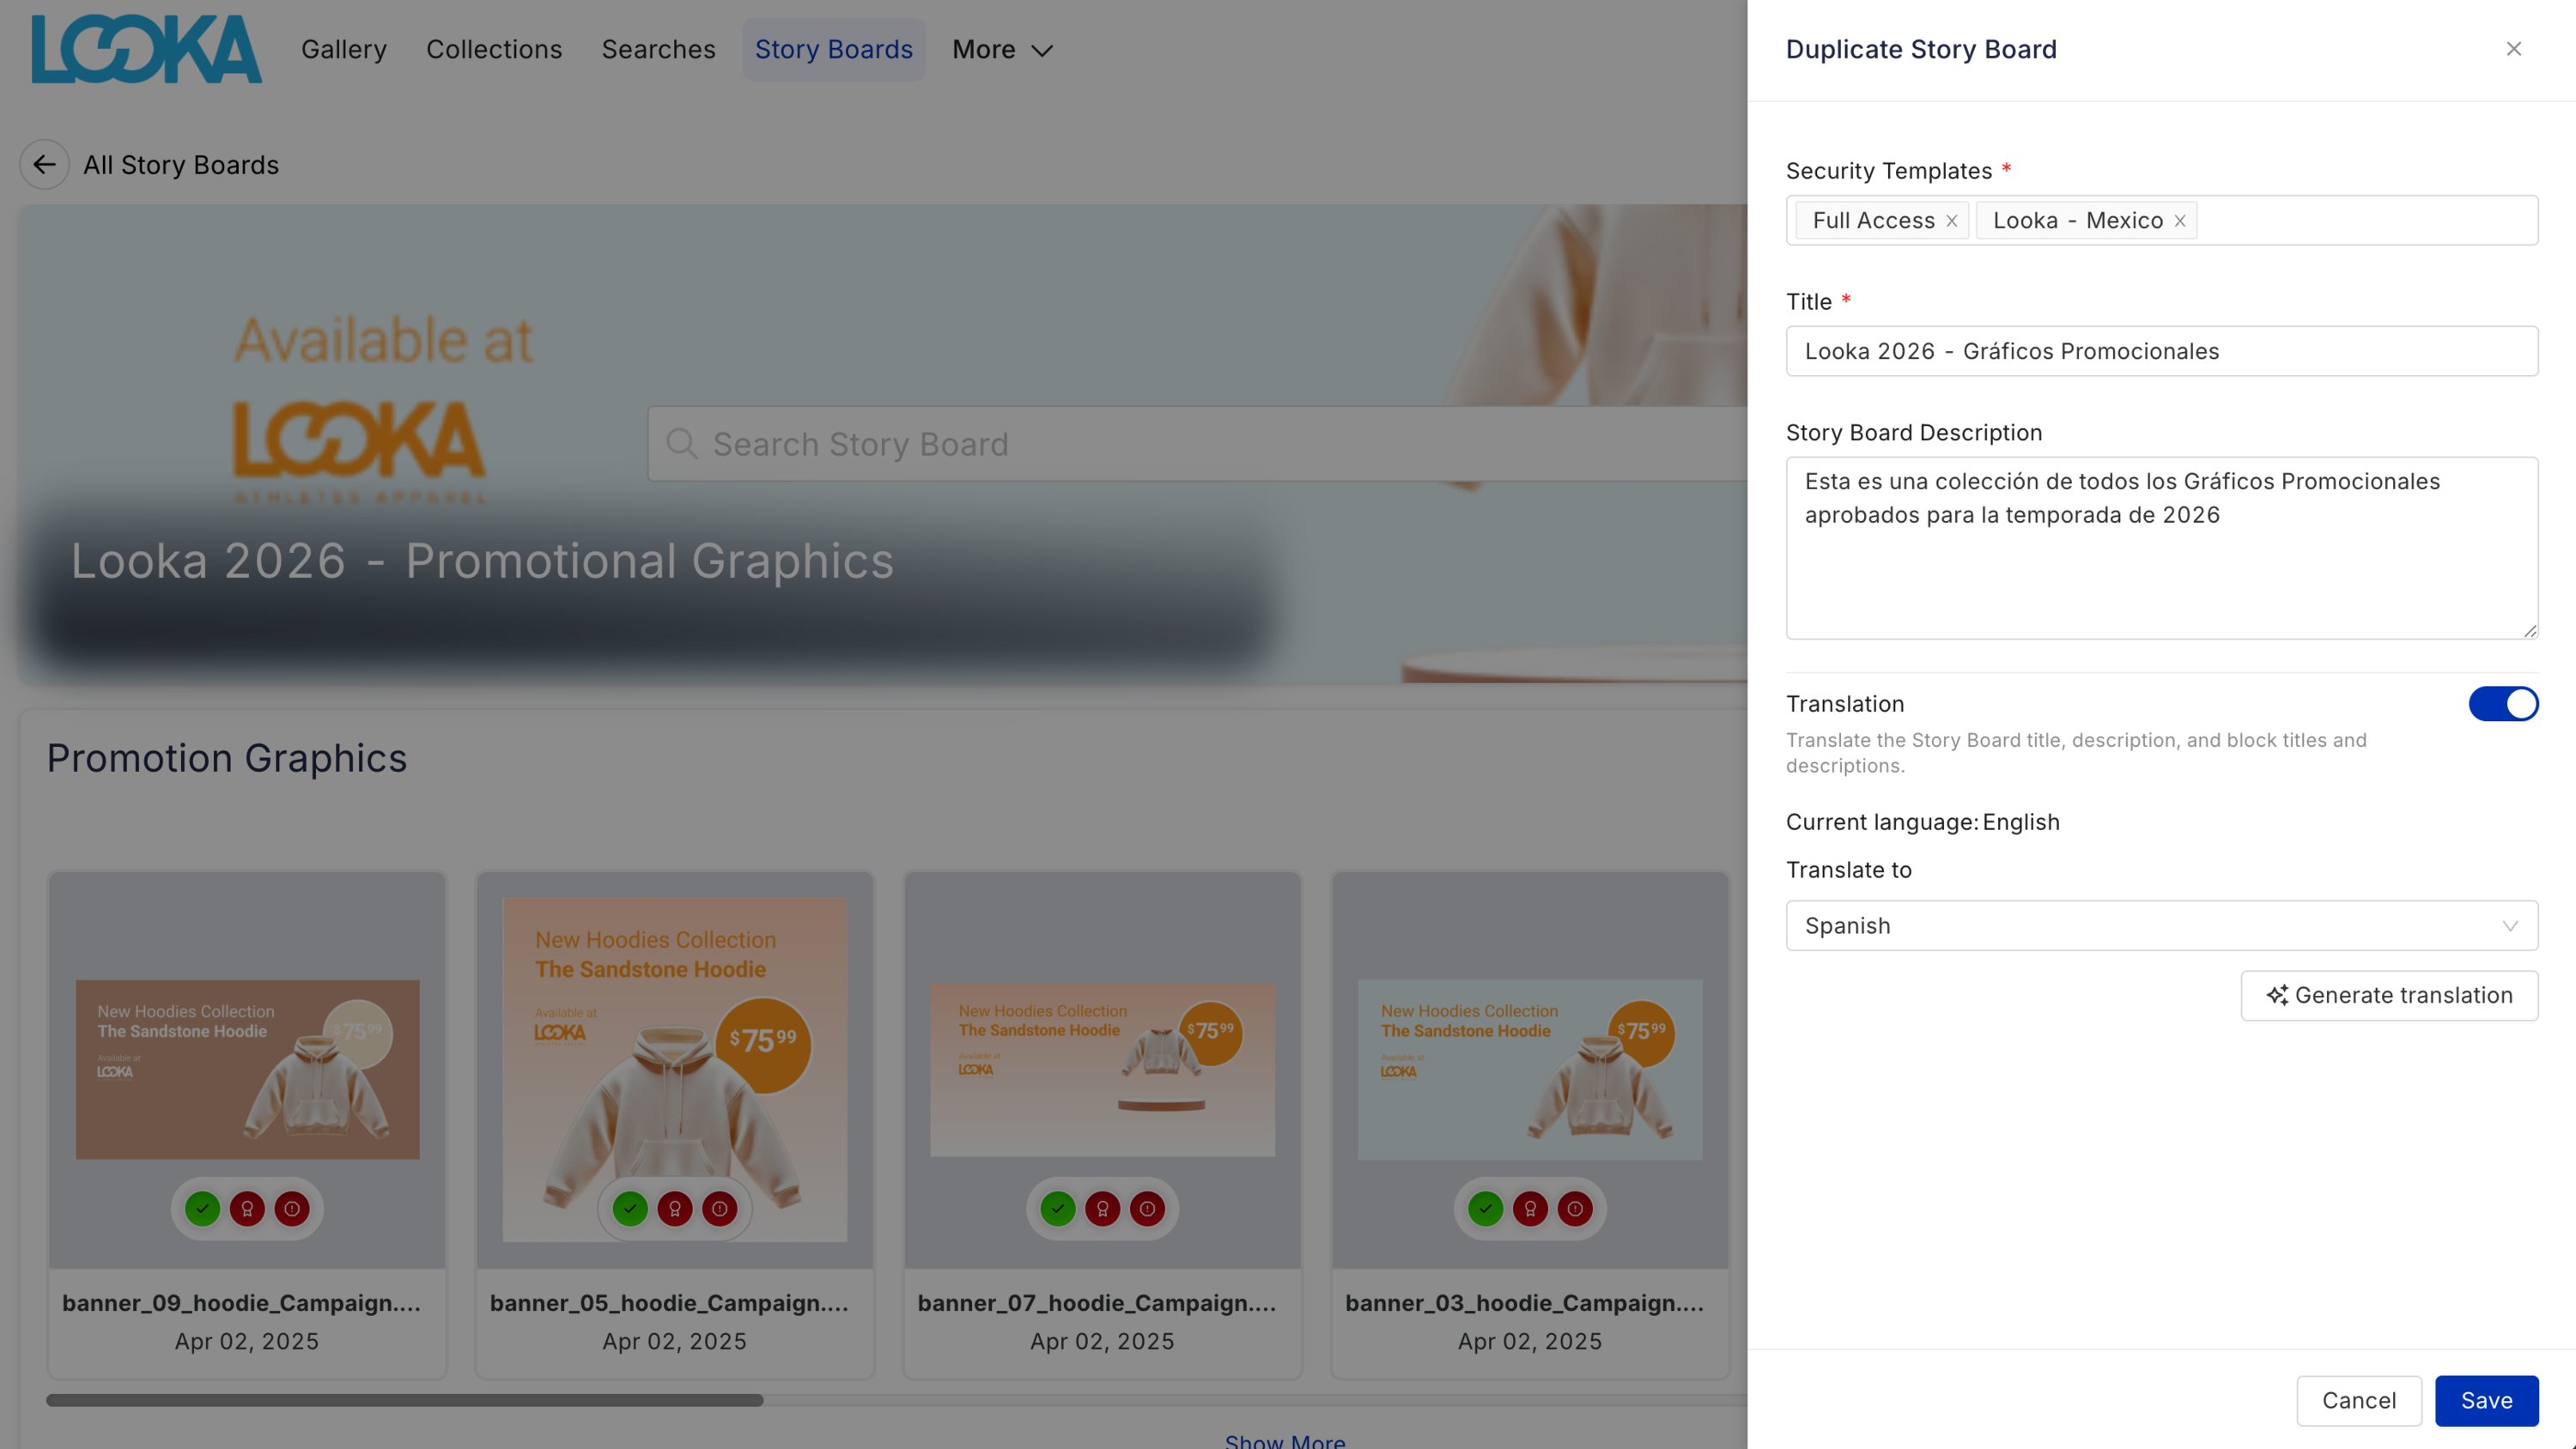Open banner_09_hoodie_Campaign thumbnail
Viewport: 2576px width, 1449px height.
(247, 1069)
